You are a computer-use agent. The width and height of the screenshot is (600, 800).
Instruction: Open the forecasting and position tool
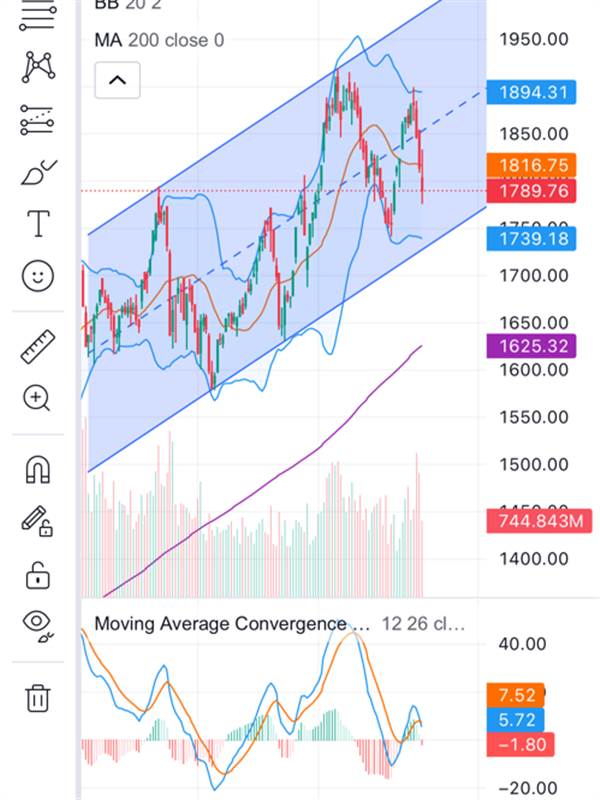point(37,120)
